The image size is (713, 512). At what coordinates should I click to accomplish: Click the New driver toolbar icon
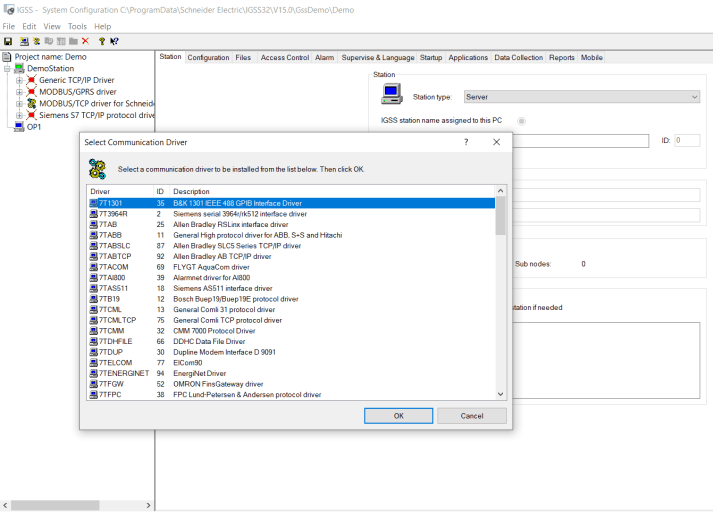pos(36,41)
